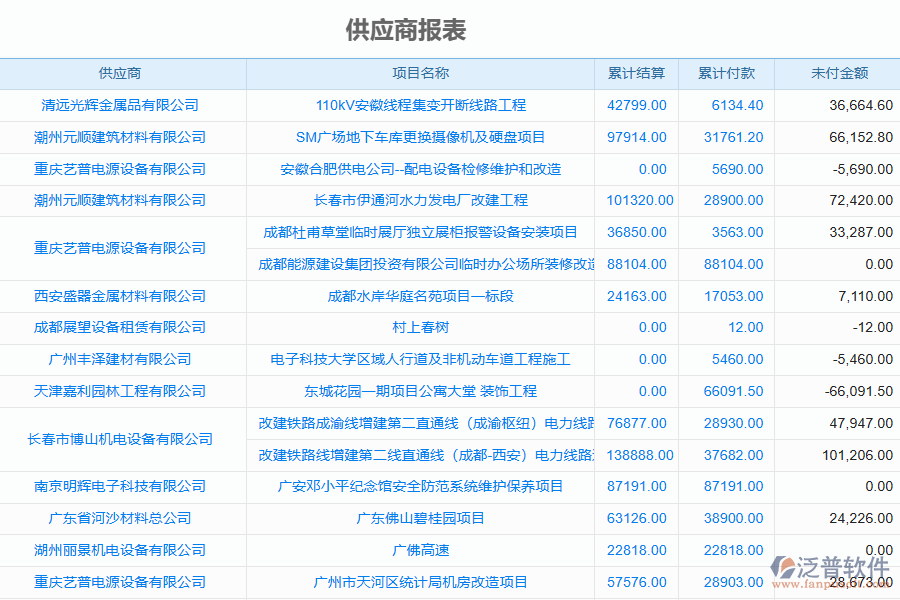Open project 村上春树 details

tap(420, 327)
